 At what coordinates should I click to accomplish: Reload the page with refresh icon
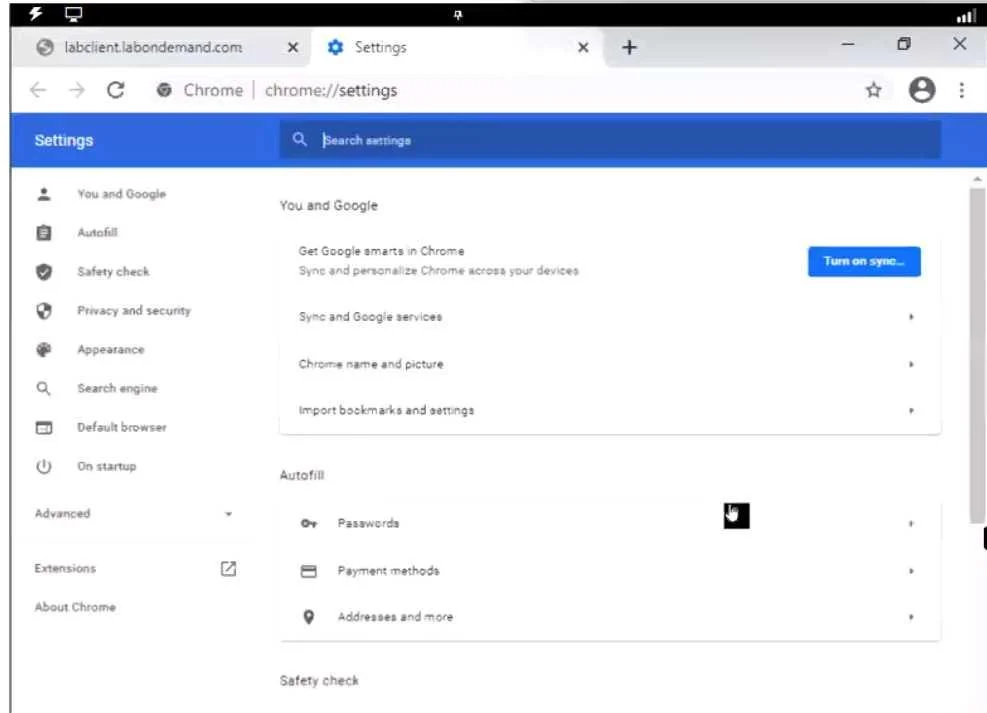[116, 91]
